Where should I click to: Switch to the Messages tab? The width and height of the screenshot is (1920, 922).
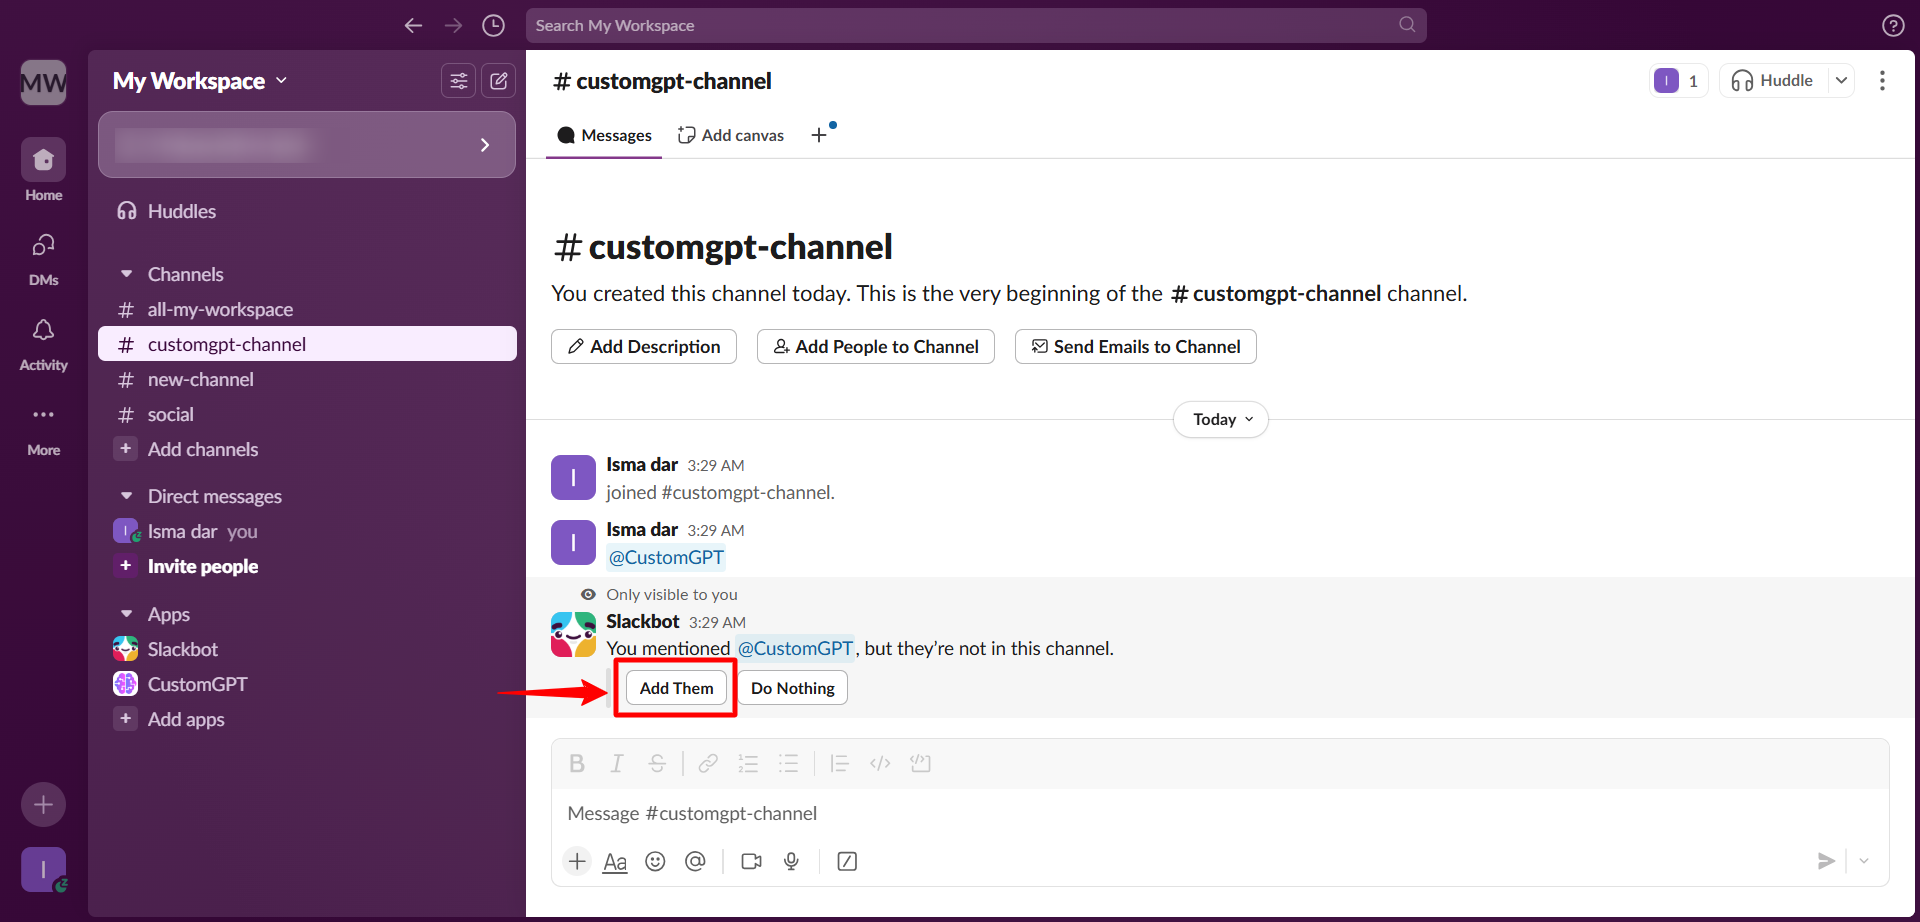(x=604, y=135)
